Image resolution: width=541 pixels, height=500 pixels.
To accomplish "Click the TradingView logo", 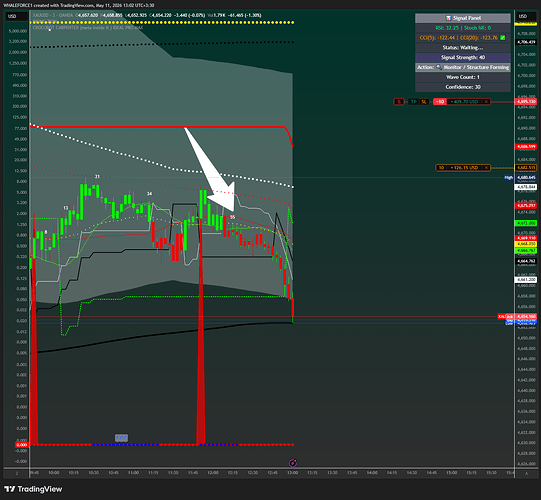I will [33, 489].
